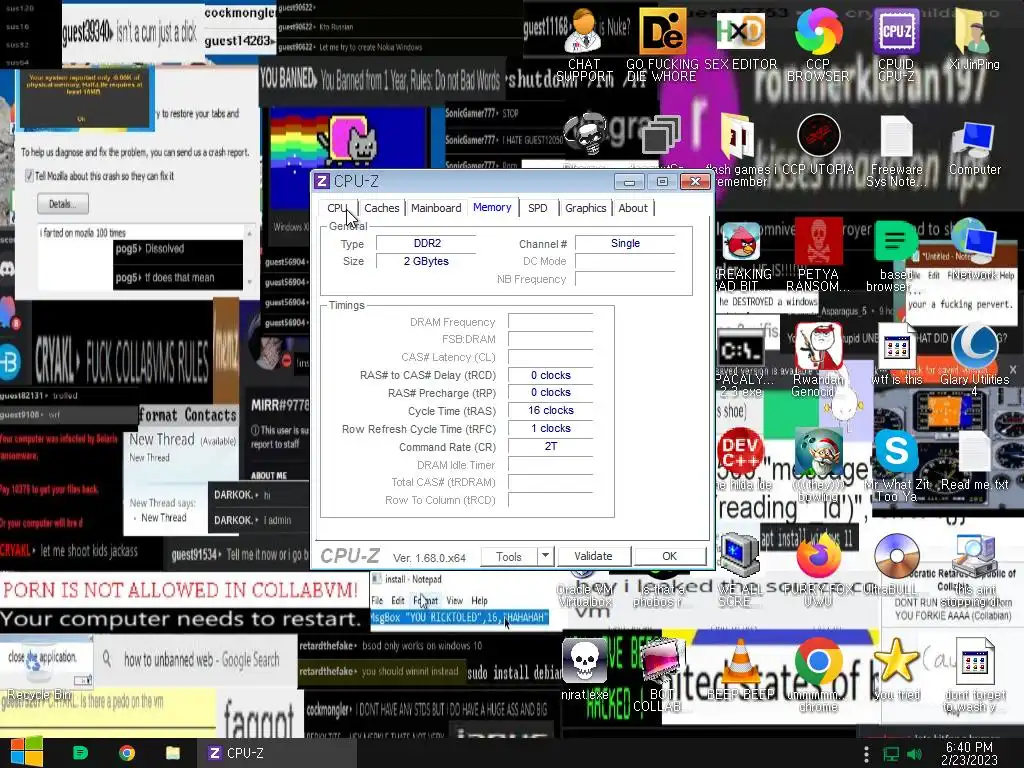Launch the VLC BEEP BEEP cone icon
The width and height of the screenshot is (1024, 768).
tap(741, 661)
